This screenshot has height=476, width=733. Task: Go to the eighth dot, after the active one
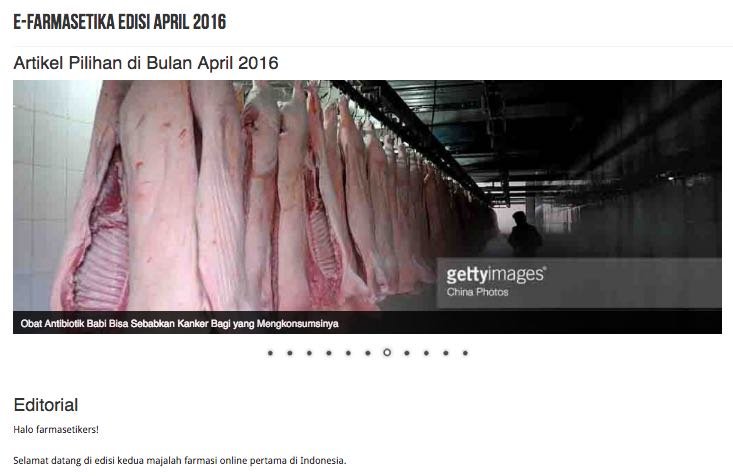pos(407,353)
